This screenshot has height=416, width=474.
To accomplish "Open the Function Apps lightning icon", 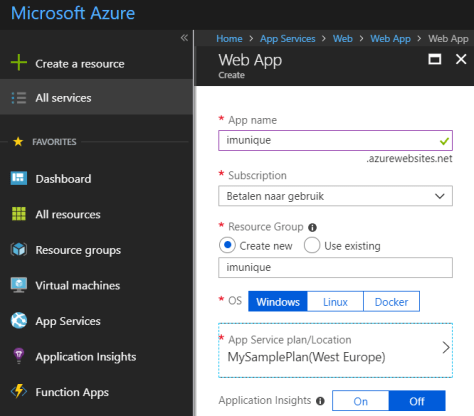I will (19, 391).
